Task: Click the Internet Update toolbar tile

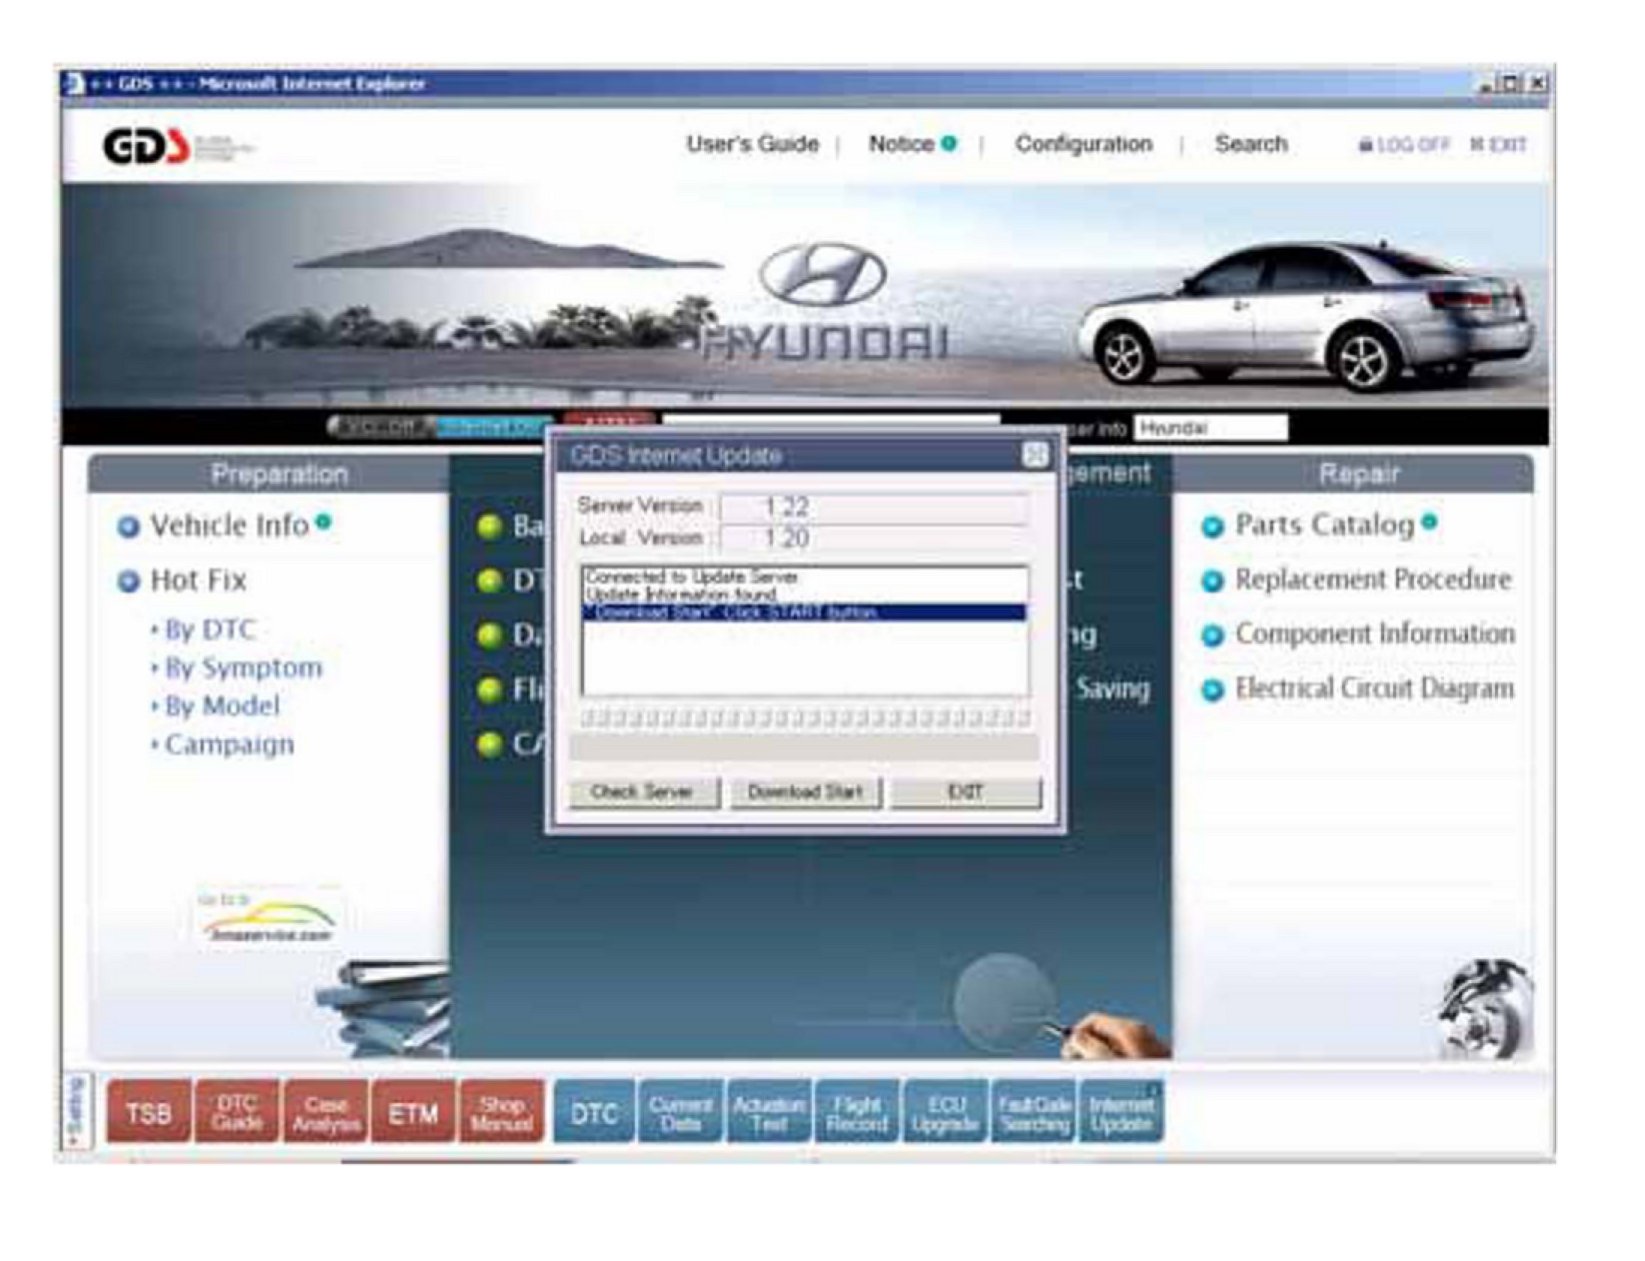Action: pos(1121,1112)
